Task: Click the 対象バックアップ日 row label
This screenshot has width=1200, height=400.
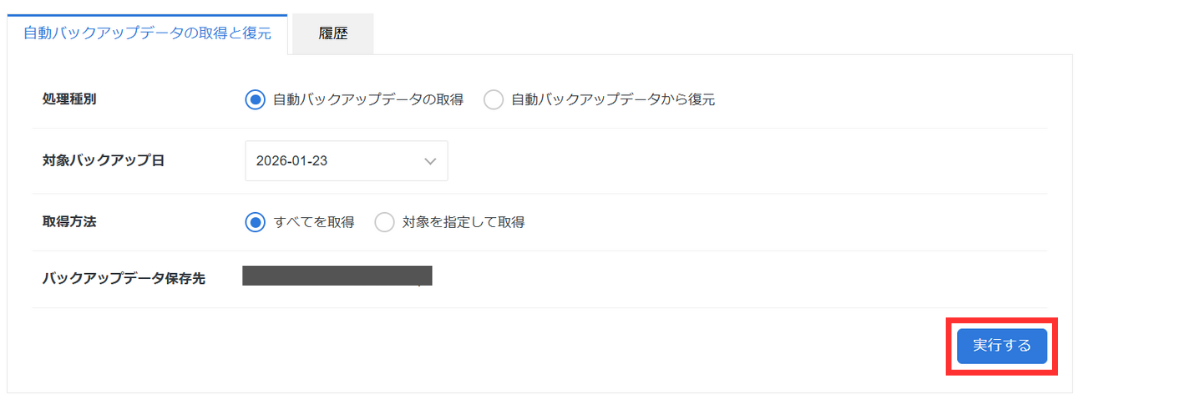Action: [103, 161]
